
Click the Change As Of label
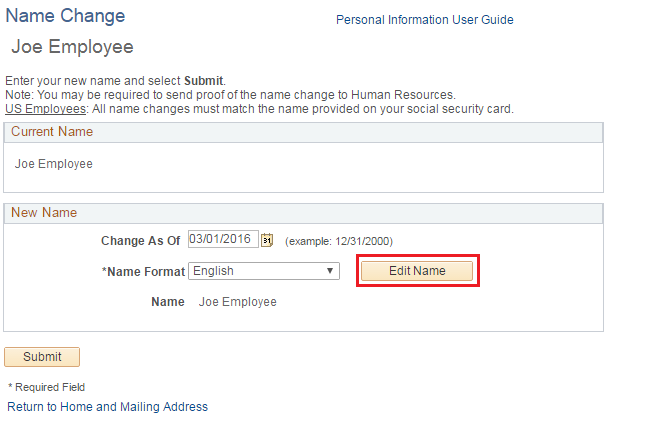coord(140,241)
